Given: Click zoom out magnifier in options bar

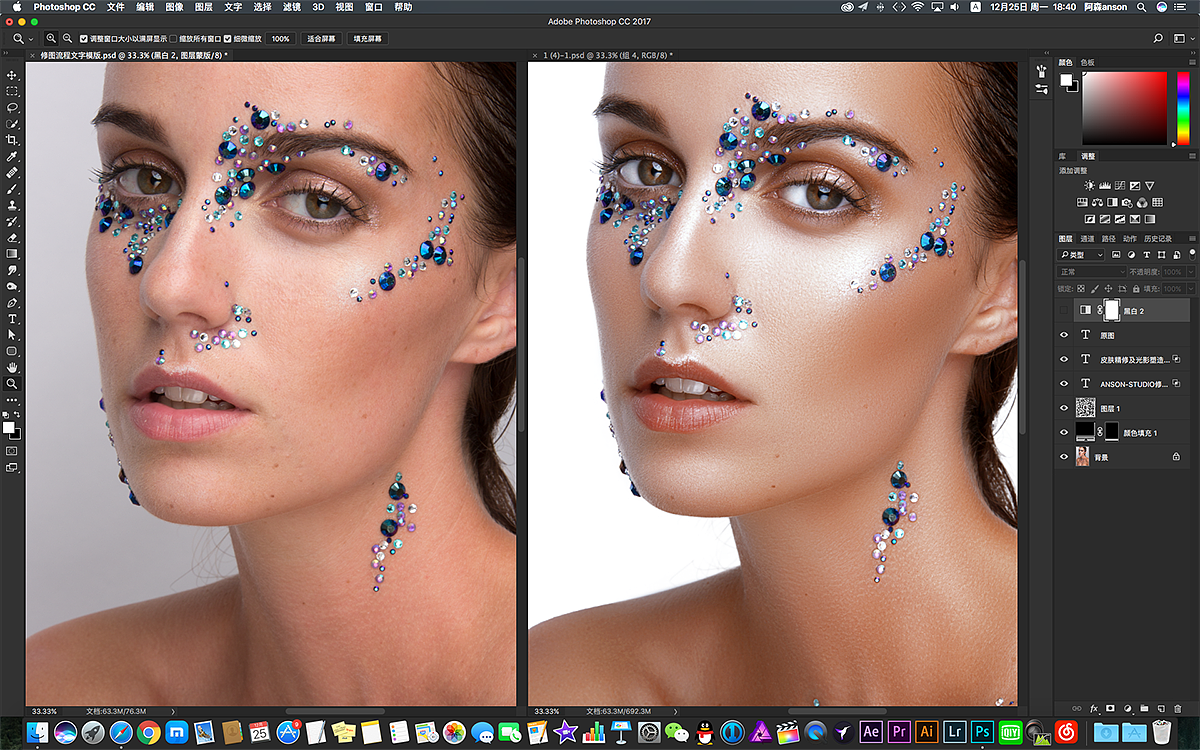Looking at the screenshot, I should (x=67, y=38).
